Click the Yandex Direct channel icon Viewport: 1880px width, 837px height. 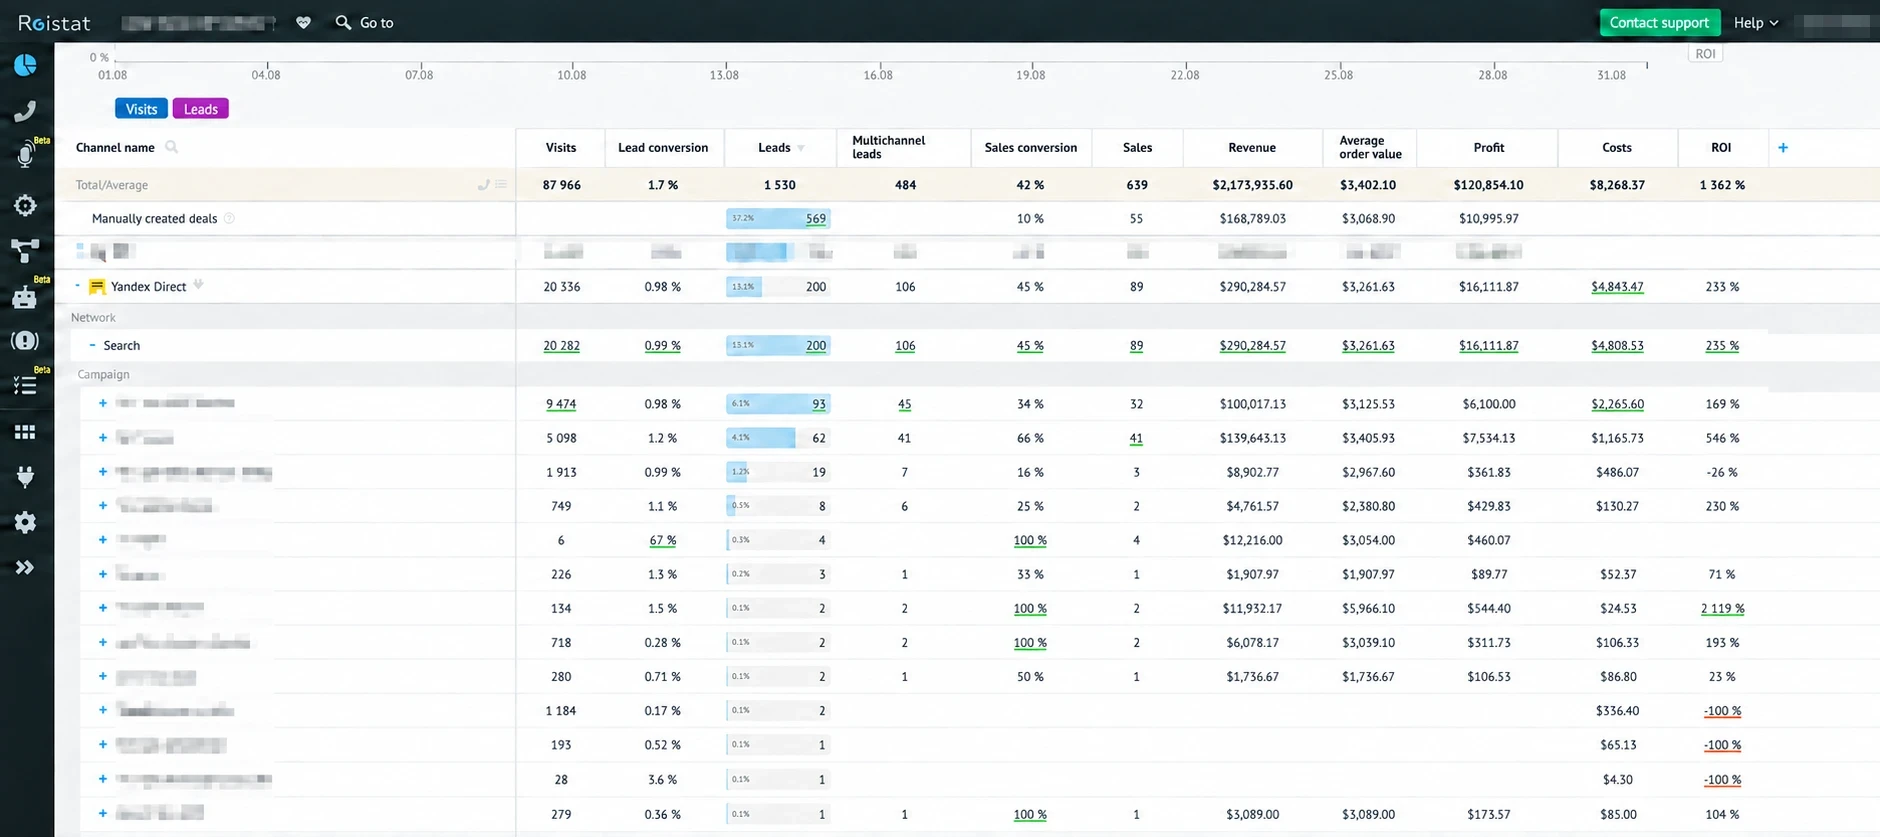[x=97, y=287]
